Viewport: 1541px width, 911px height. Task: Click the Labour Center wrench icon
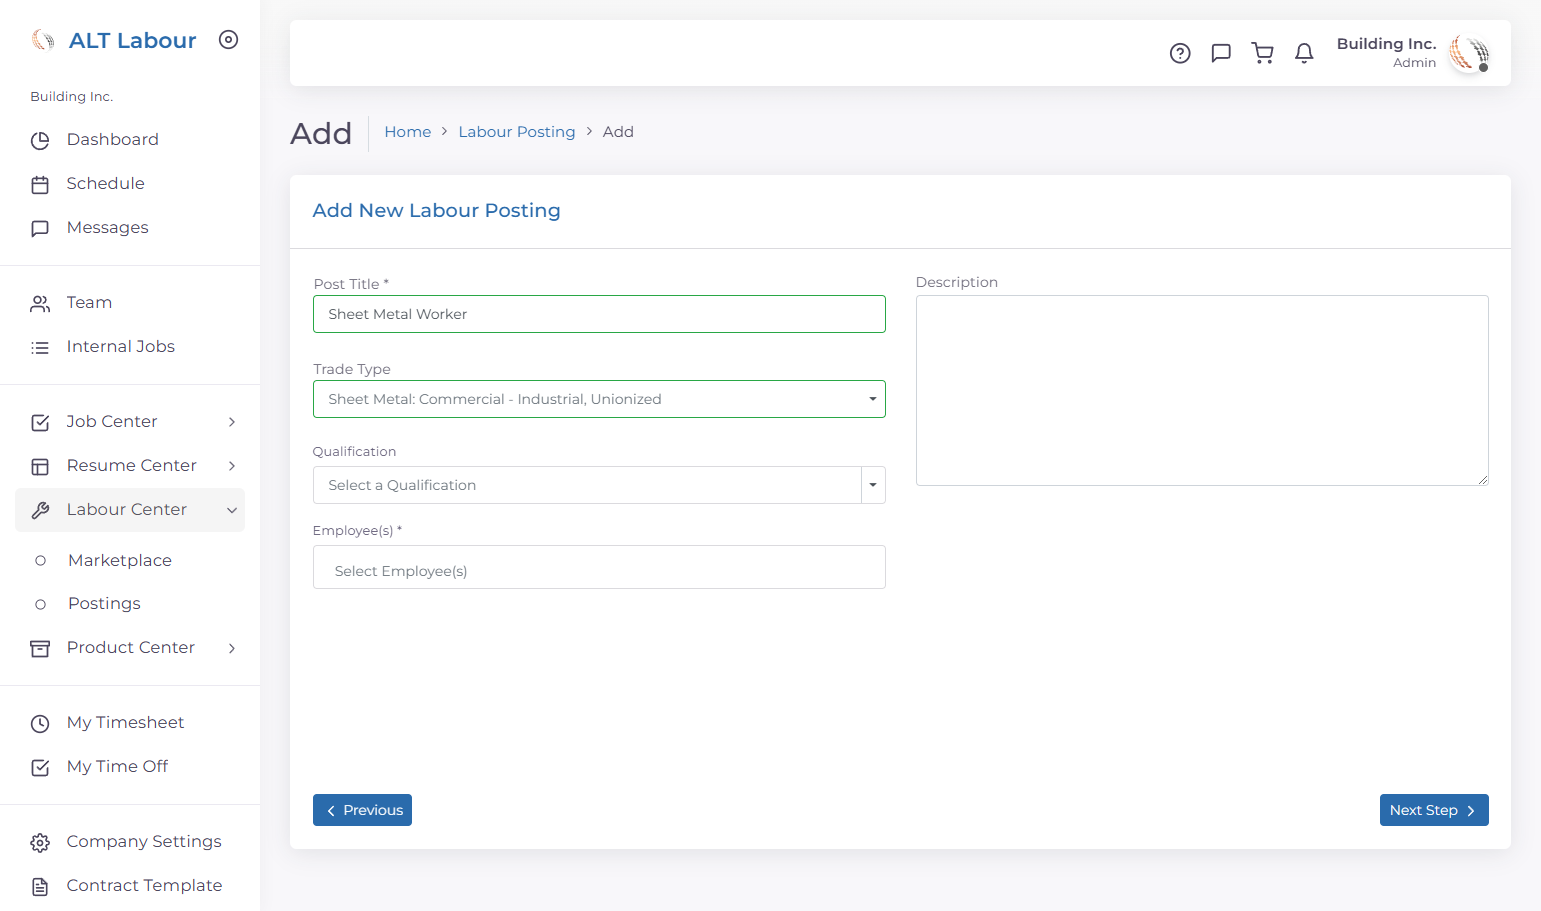click(x=40, y=511)
